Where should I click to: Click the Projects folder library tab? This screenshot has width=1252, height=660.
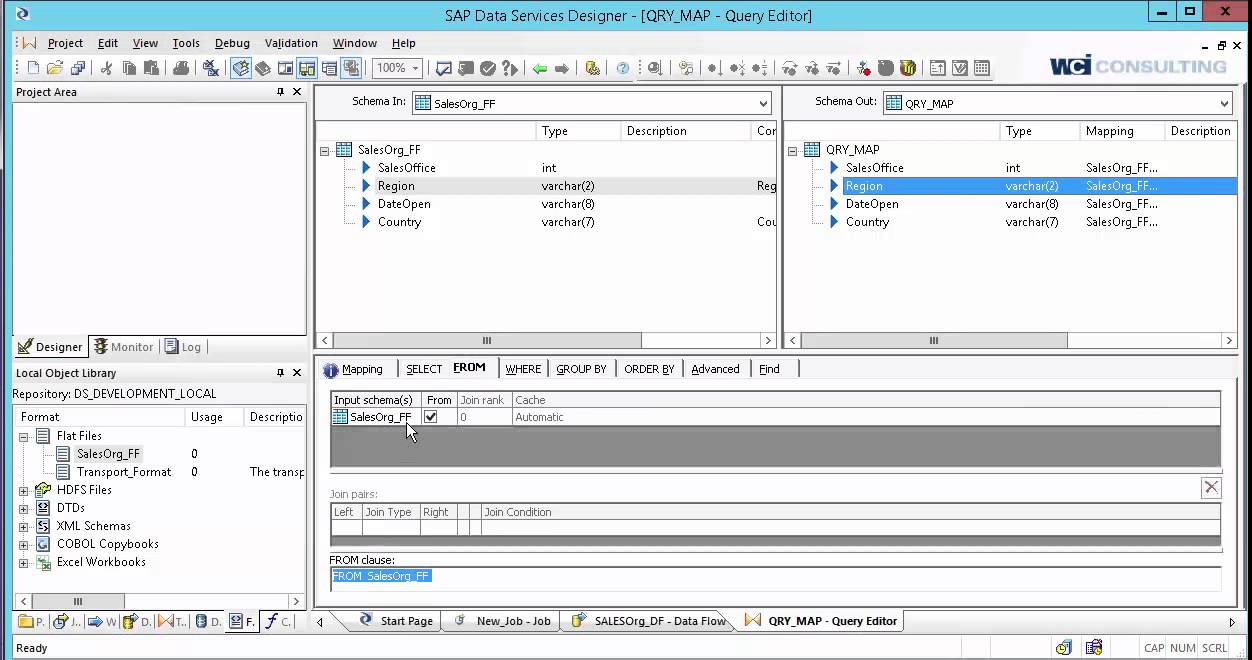(32, 621)
